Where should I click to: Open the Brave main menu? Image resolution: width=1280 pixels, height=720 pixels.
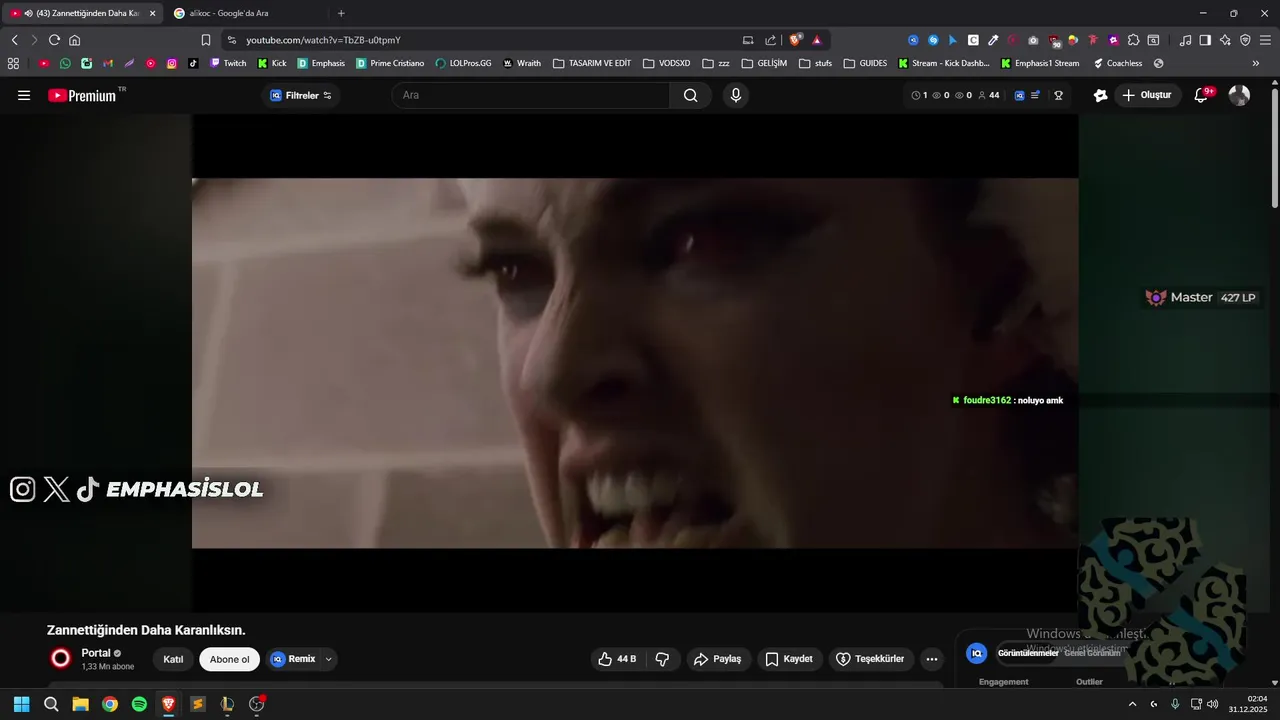pos(1265,40)
